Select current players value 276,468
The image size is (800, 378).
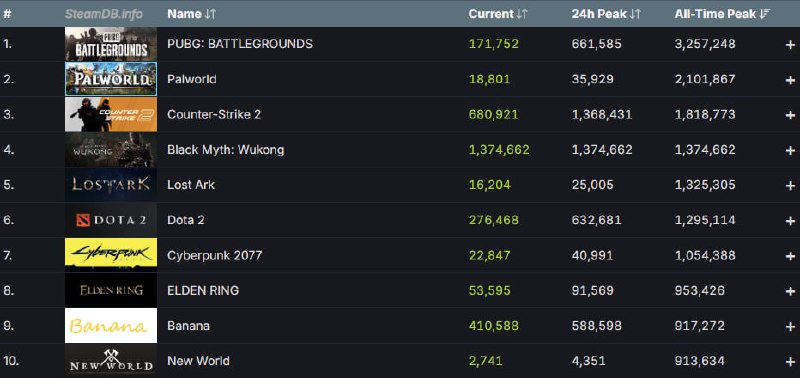coord(493,220)
